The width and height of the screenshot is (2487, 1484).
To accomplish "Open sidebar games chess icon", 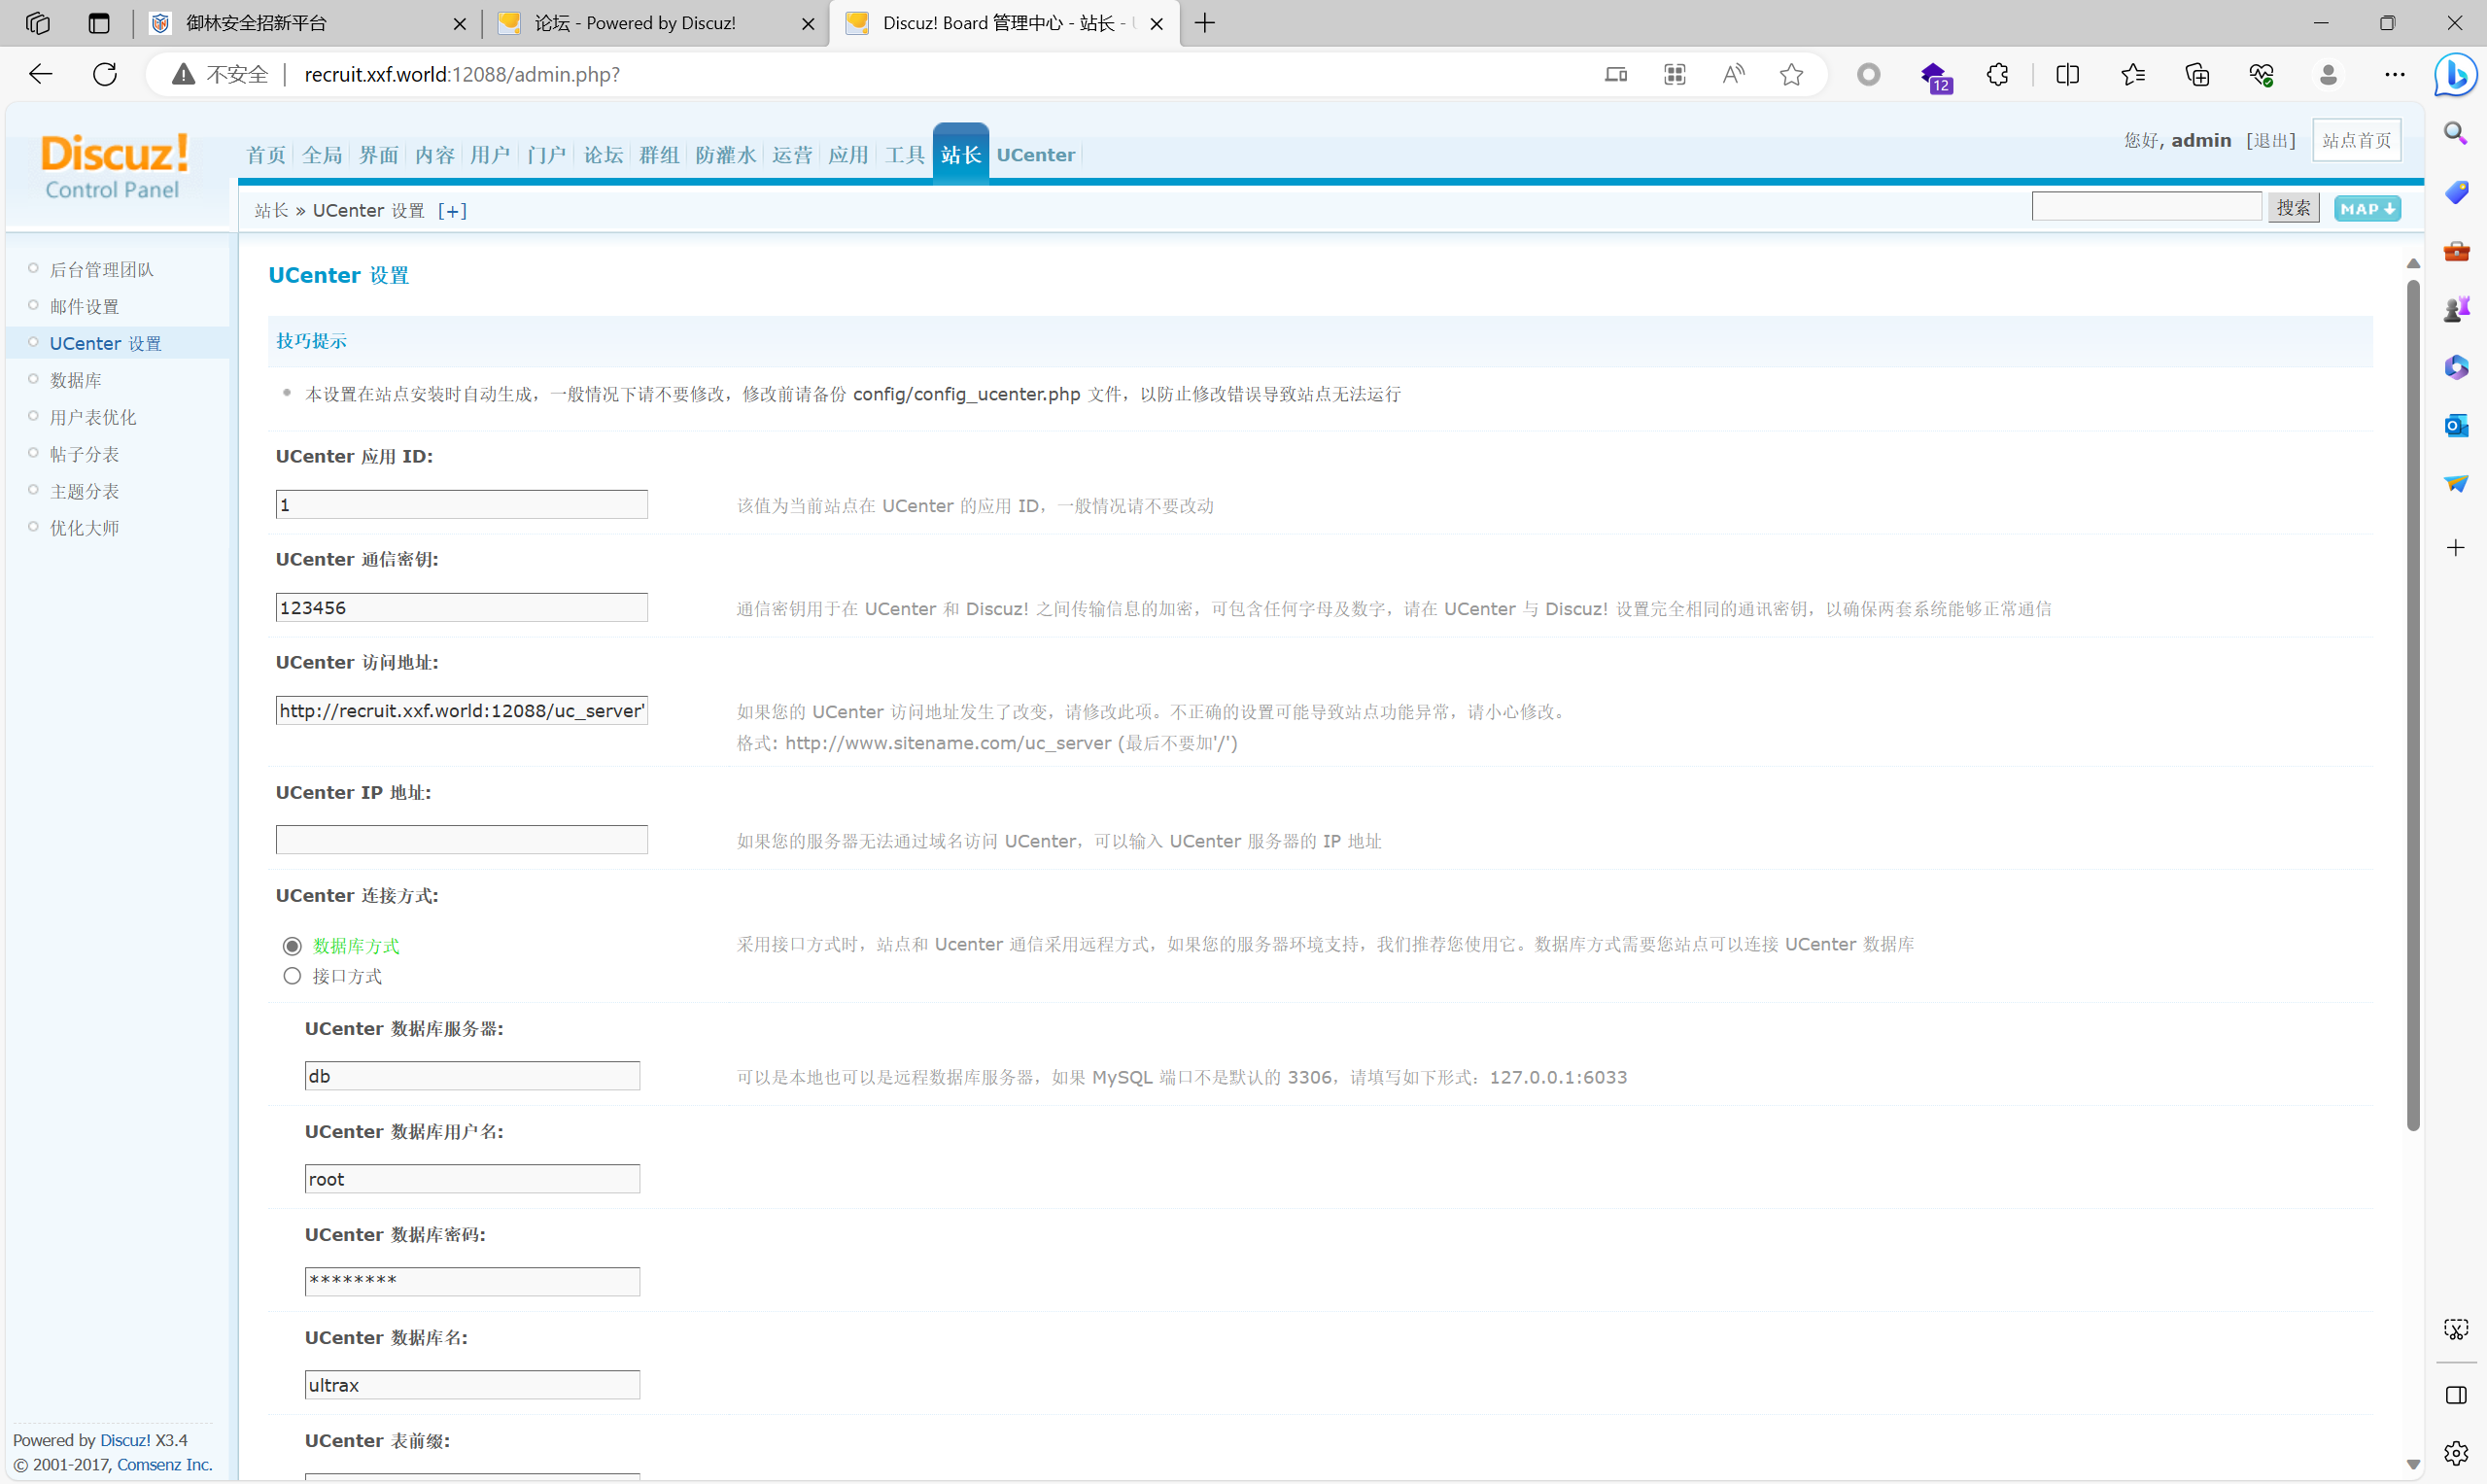I will 2456,309.
